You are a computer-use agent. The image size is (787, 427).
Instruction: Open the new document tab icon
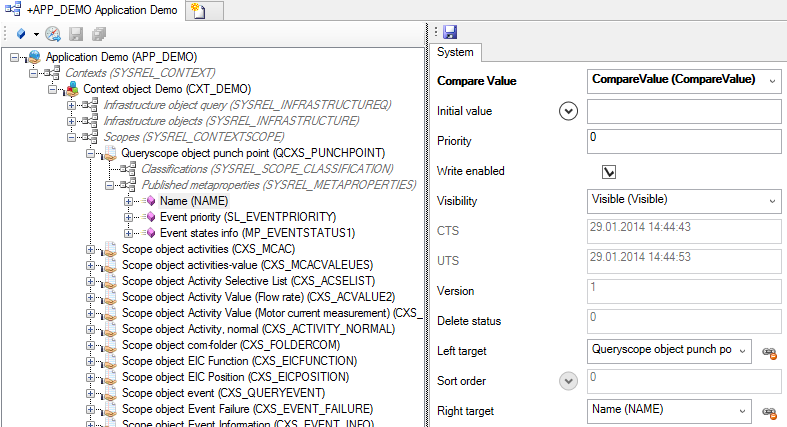point(198,11)
